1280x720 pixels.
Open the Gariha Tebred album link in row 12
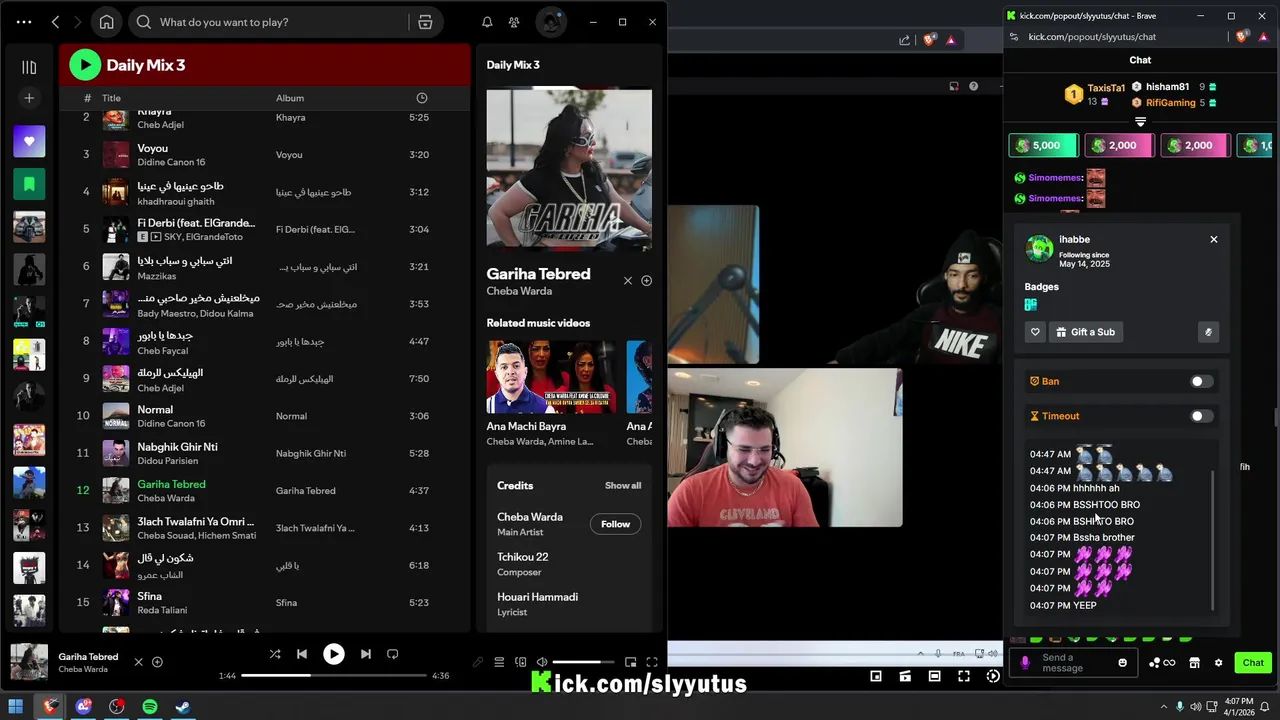305,491
